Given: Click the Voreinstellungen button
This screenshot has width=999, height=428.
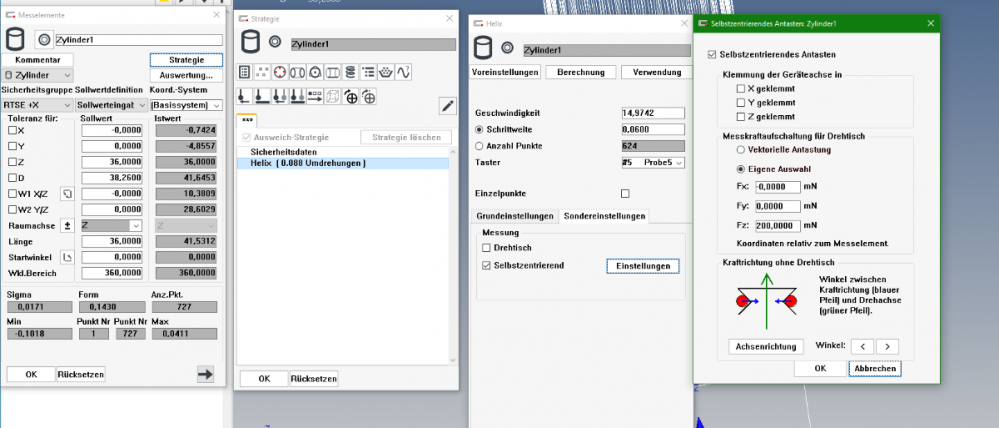Looking at the screenshot, I should click(506, 72).
